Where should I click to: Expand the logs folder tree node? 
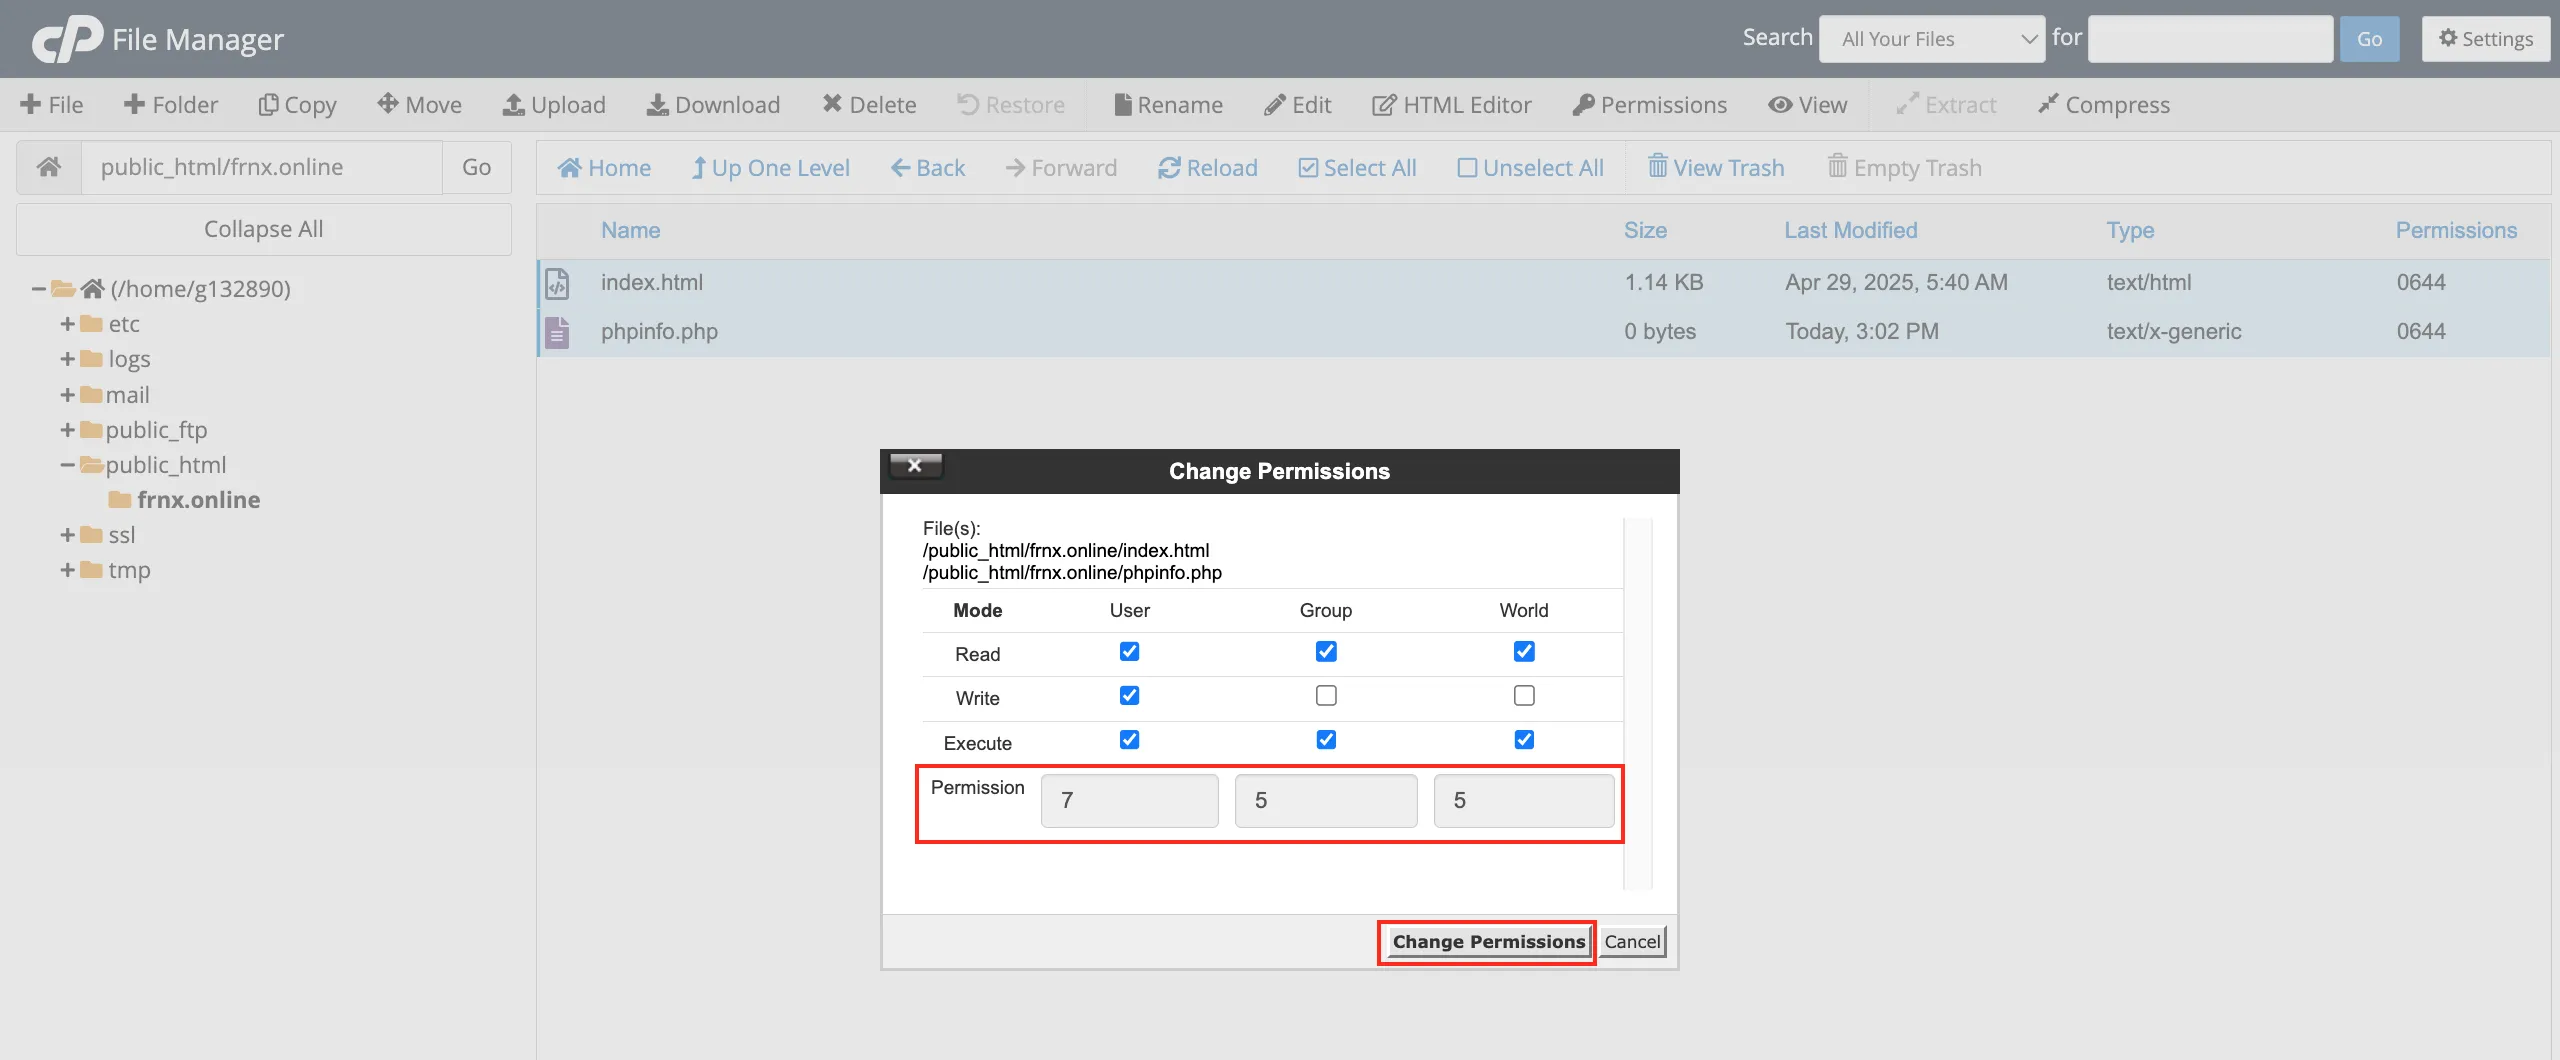point(68,359)
